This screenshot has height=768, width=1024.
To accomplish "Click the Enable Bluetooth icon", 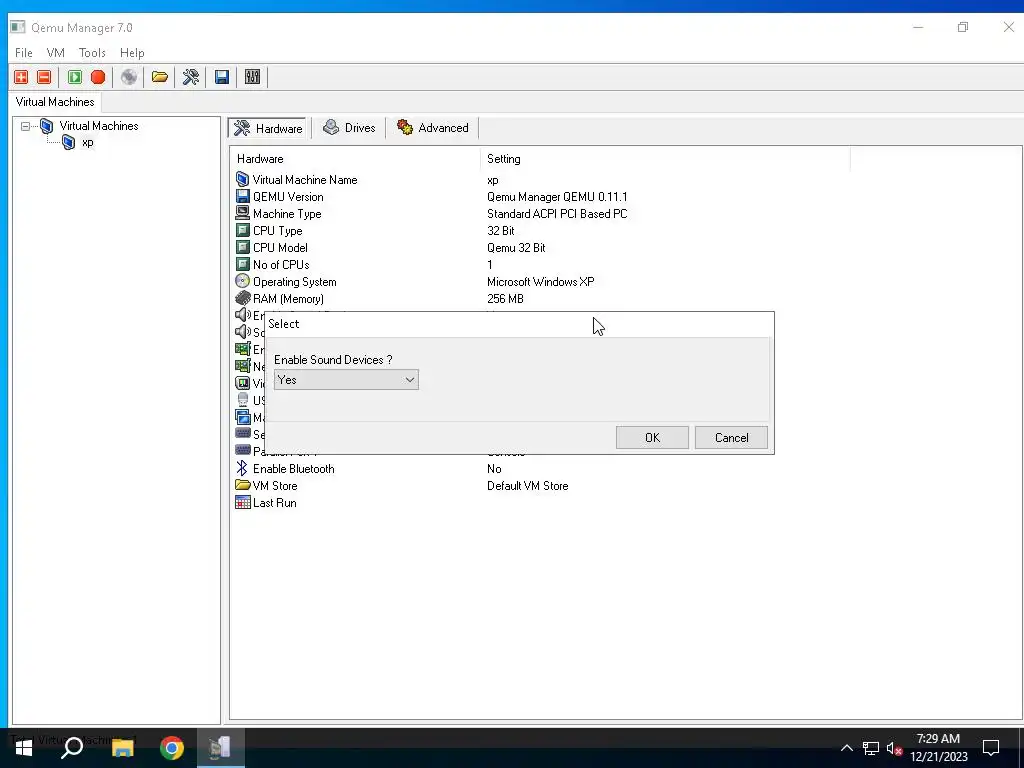I will (242, 468).
